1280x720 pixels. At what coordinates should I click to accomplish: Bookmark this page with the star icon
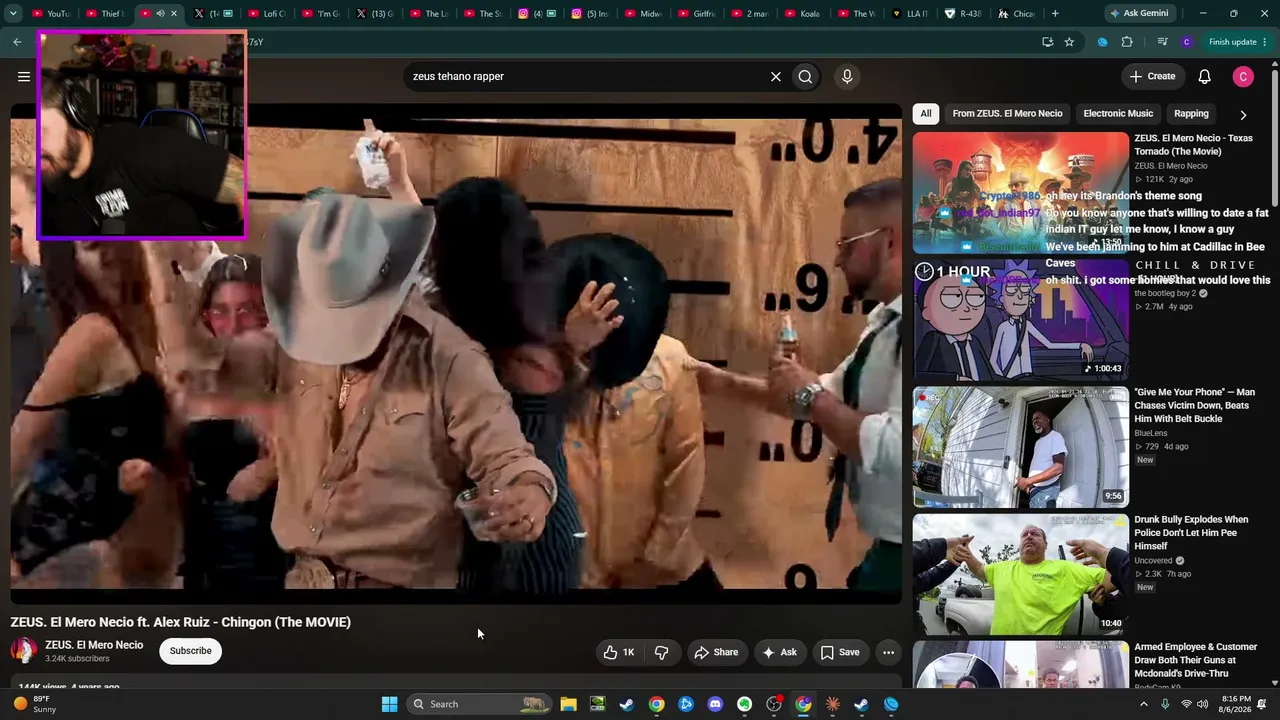point(1069,42)
